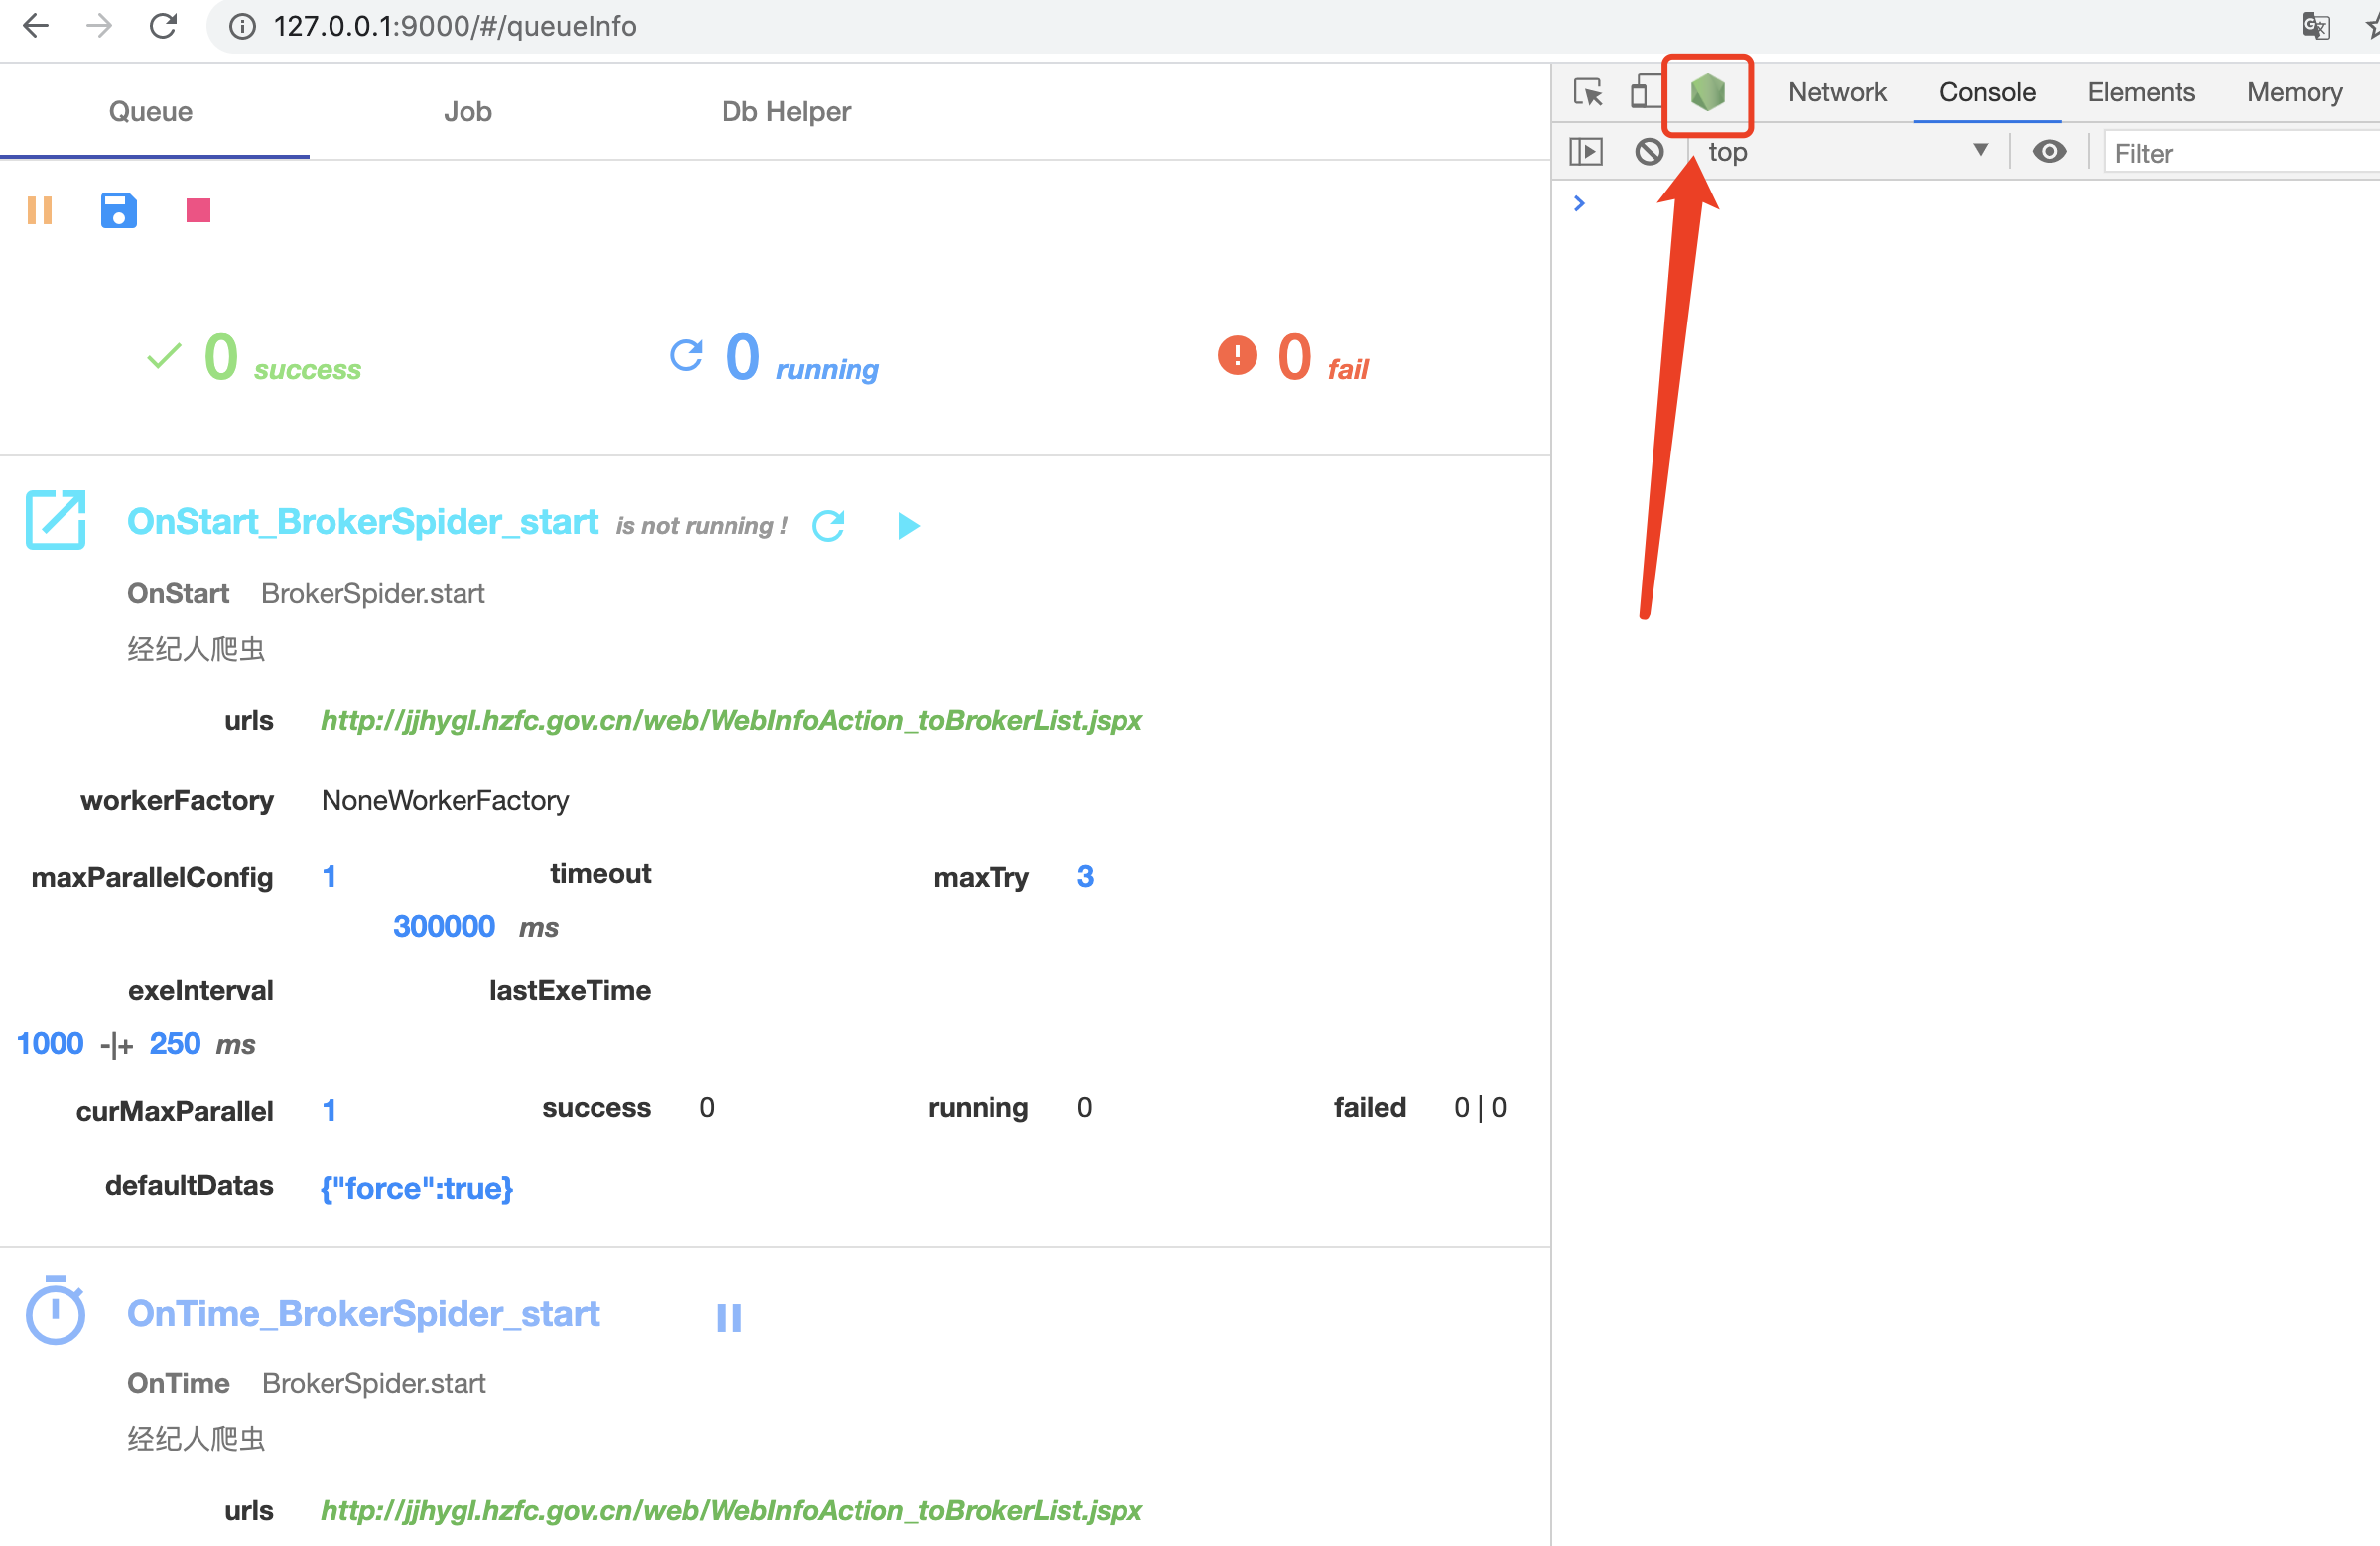Switch to the Db Helper tab

786,112
